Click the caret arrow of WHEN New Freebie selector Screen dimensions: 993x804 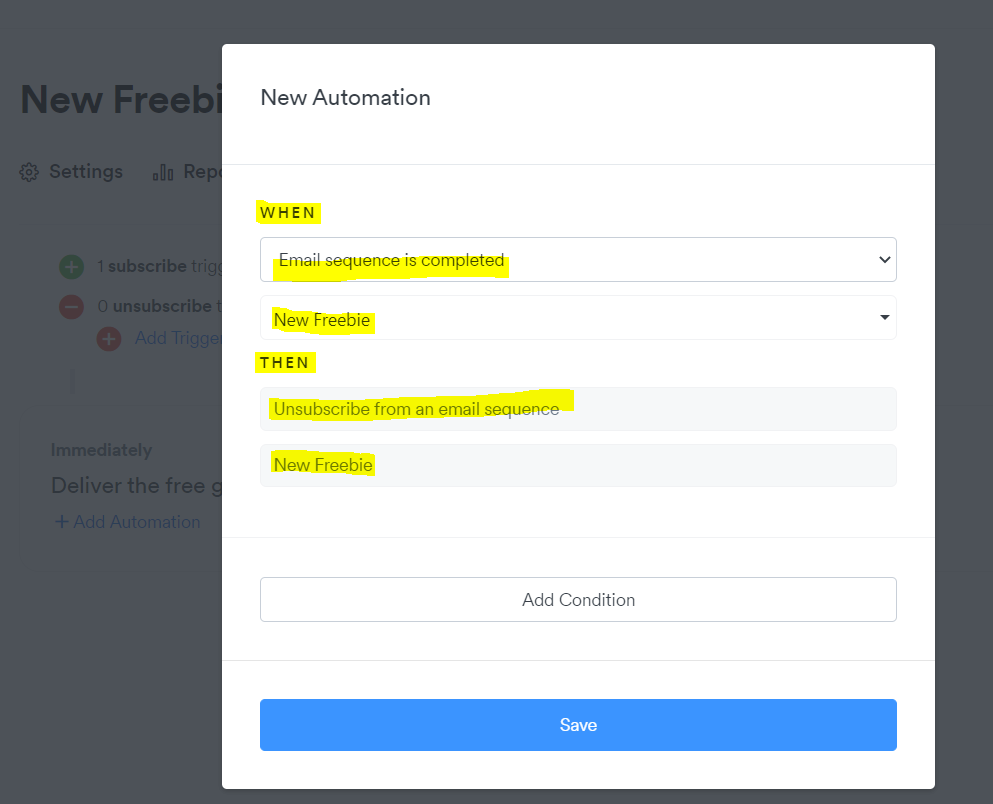[884, 318]
